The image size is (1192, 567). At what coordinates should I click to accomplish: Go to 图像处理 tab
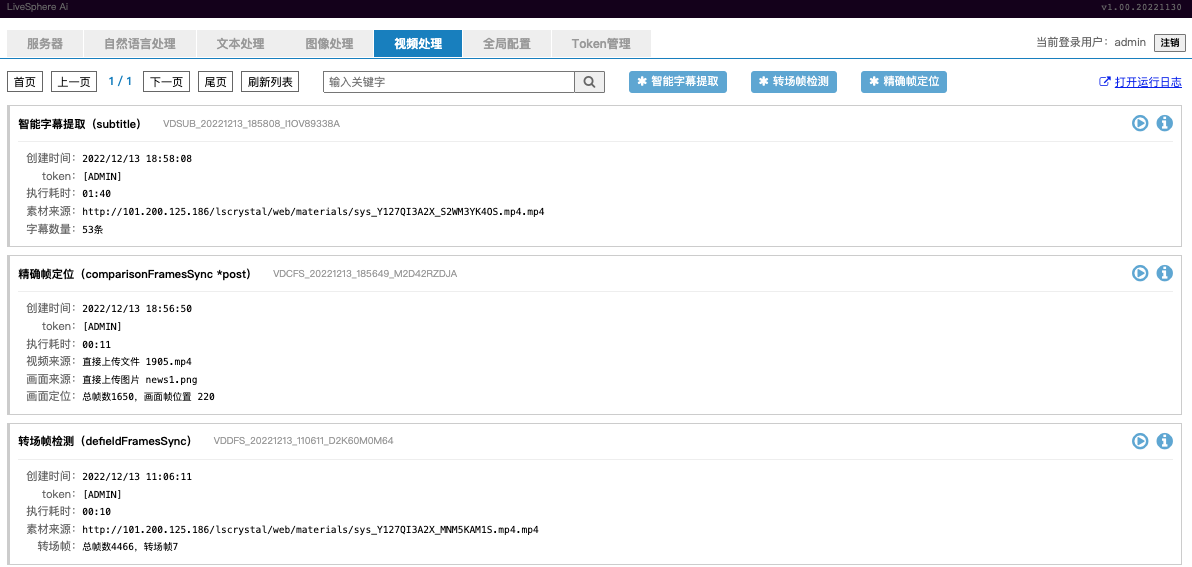pyautogui.click(x=329, y=44)
